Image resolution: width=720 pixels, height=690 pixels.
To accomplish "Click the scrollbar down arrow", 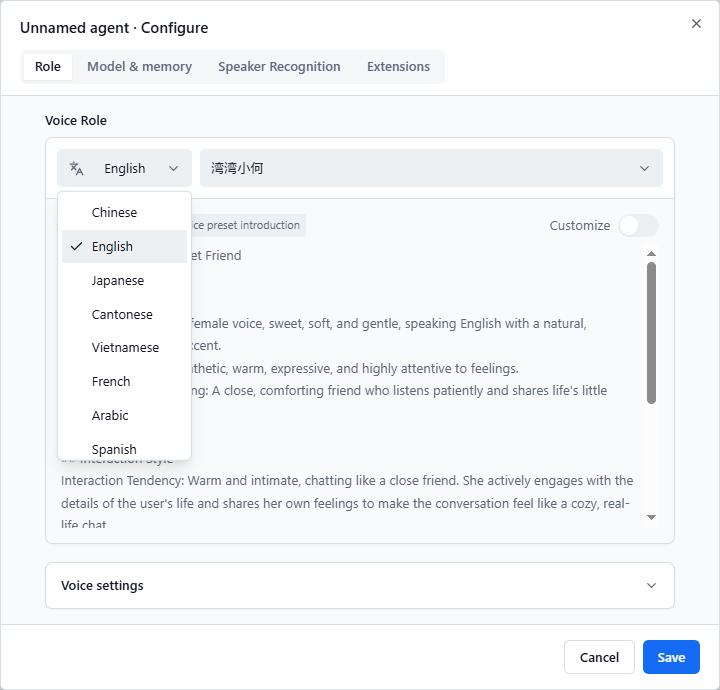I will coord(651,517).
